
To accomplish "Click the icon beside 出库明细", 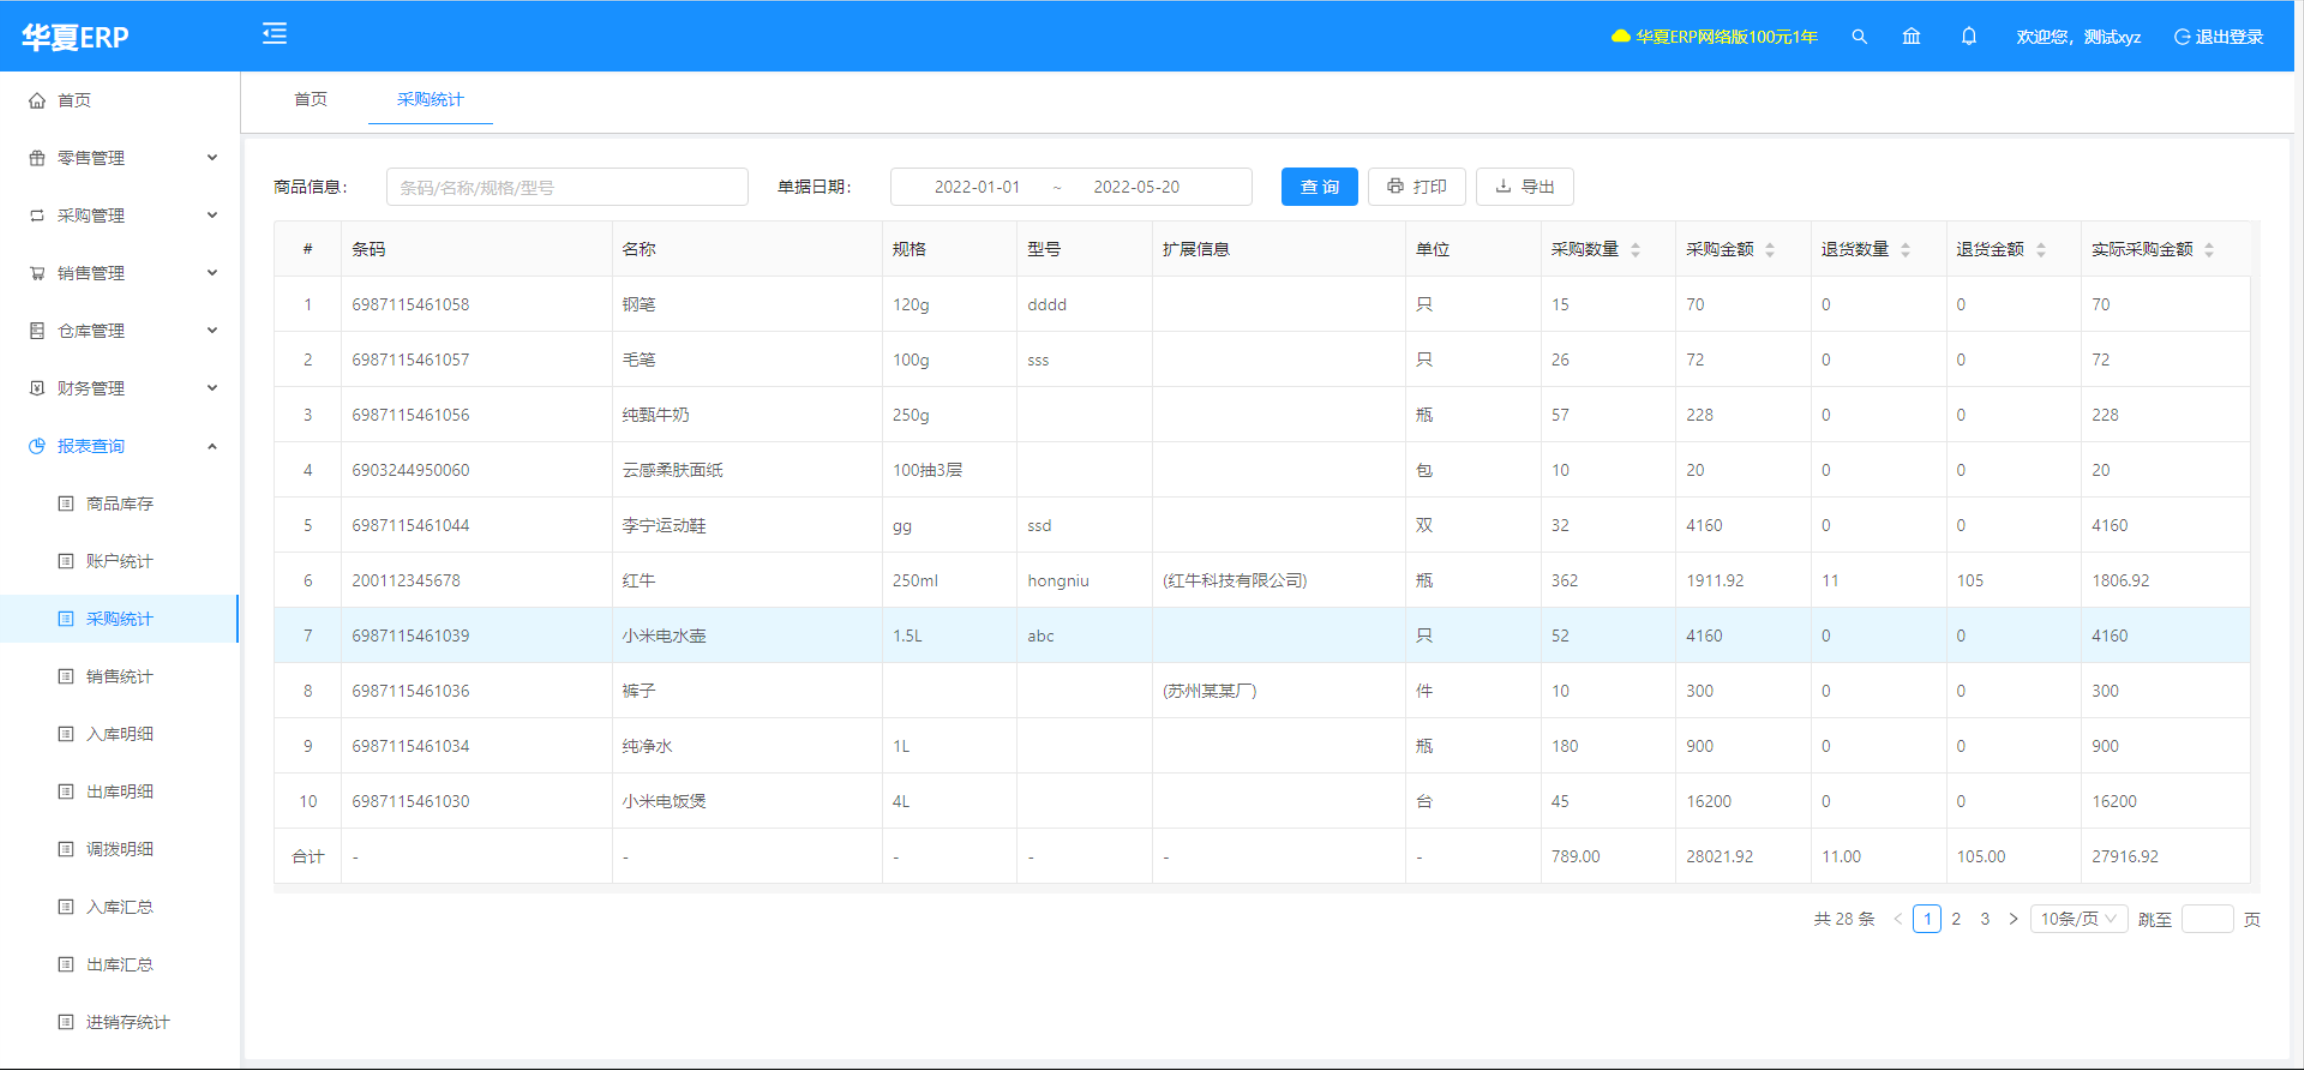I will 66,791.
